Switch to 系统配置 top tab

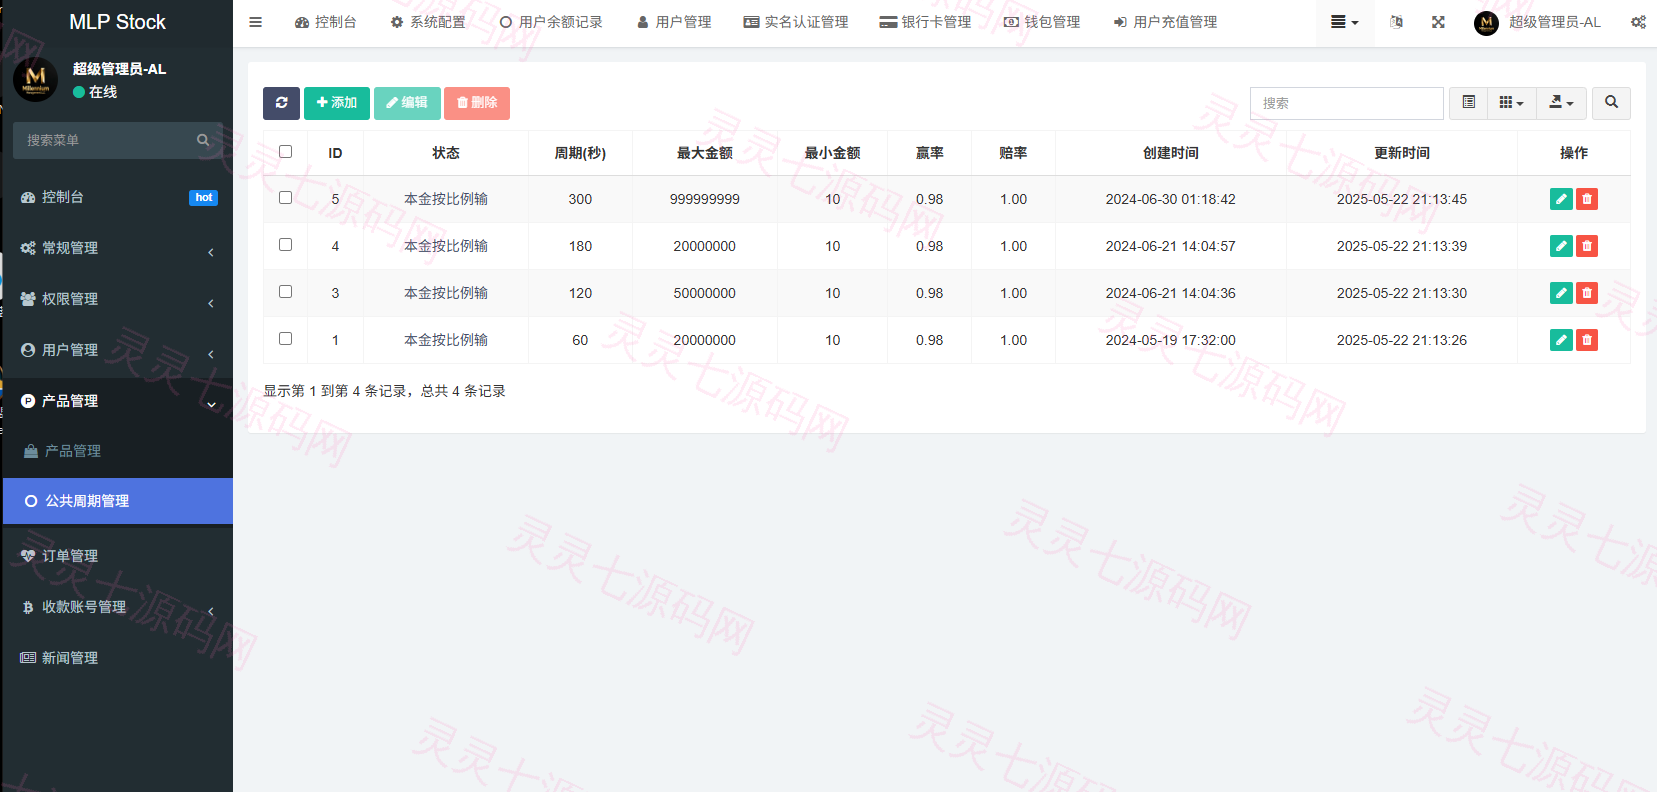point(428,22)
